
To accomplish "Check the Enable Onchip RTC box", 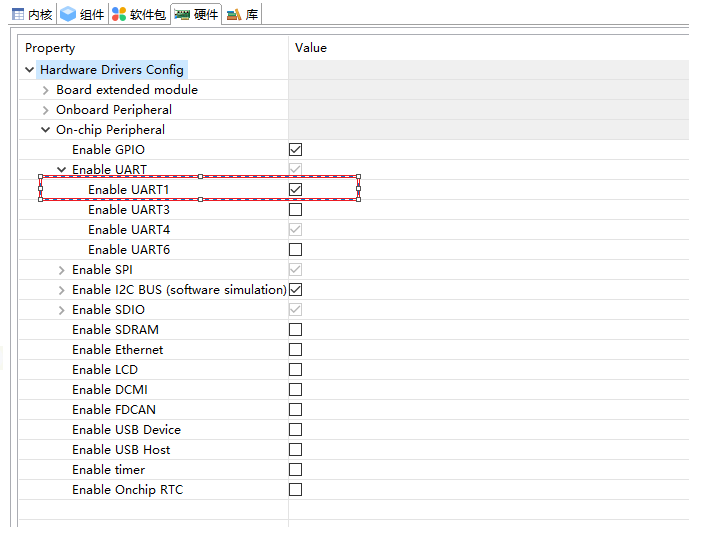I will coord(295,490).
